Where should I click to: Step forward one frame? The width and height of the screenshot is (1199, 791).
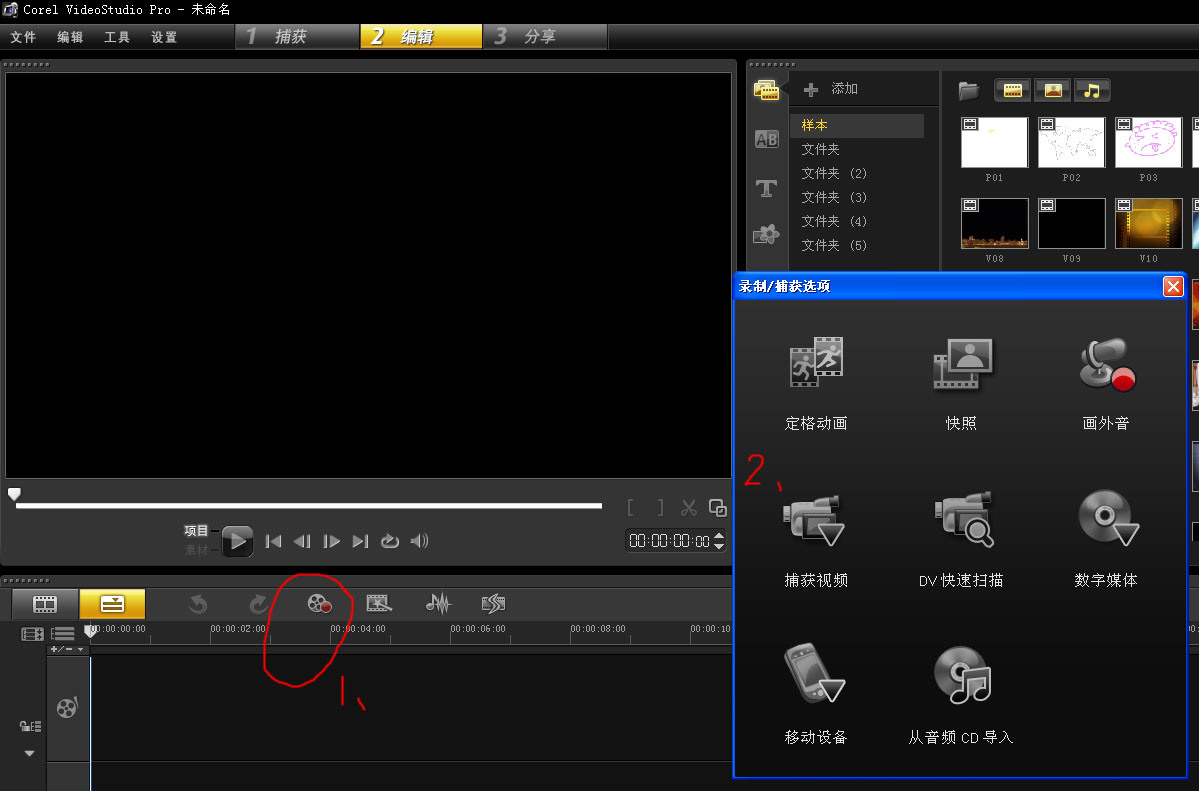331,541
